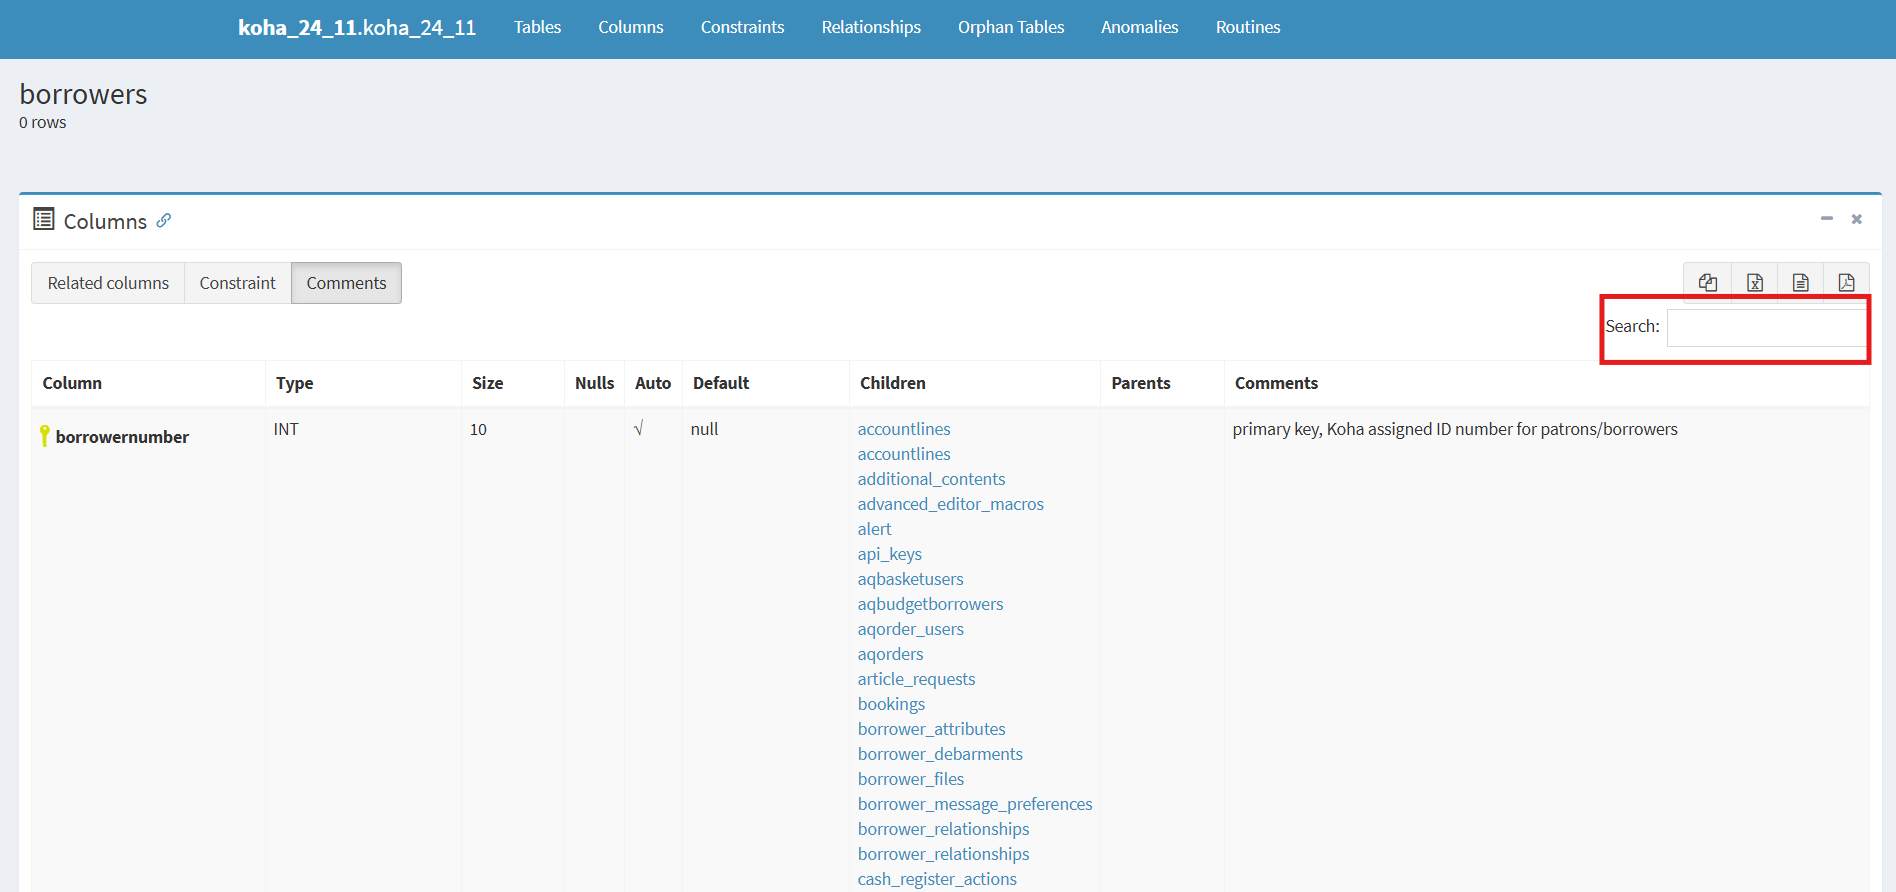
Task: Open the Tables page in the navbar
Action: point(538,27)
